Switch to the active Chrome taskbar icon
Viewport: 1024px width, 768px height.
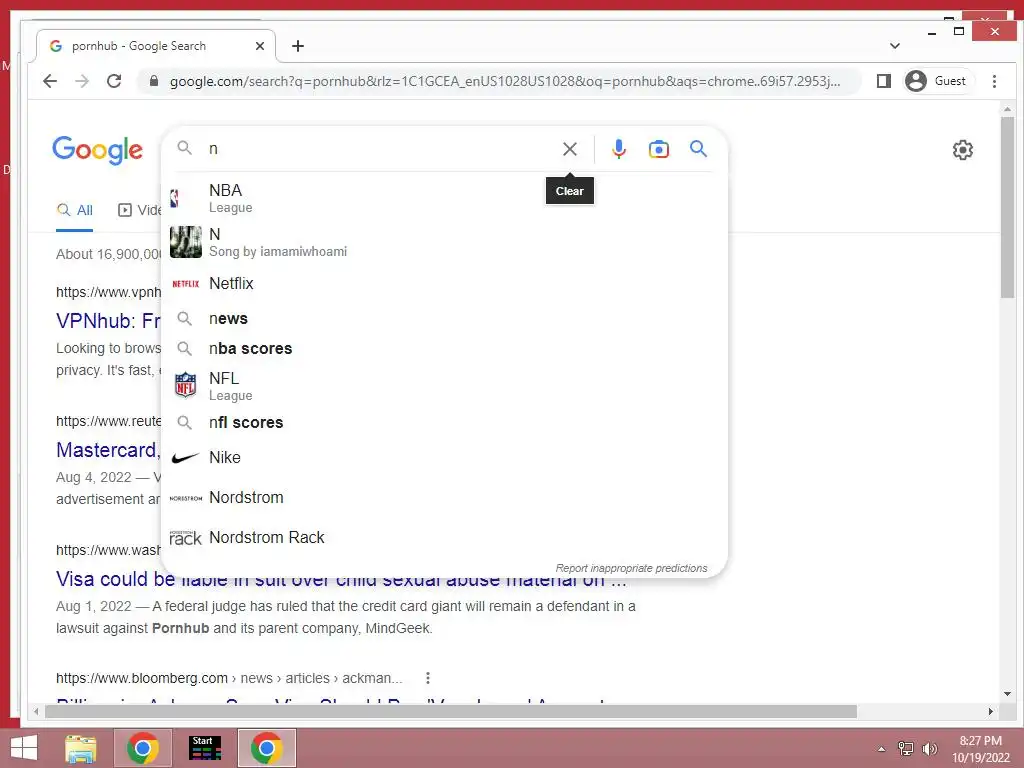(x=266, y=748)
